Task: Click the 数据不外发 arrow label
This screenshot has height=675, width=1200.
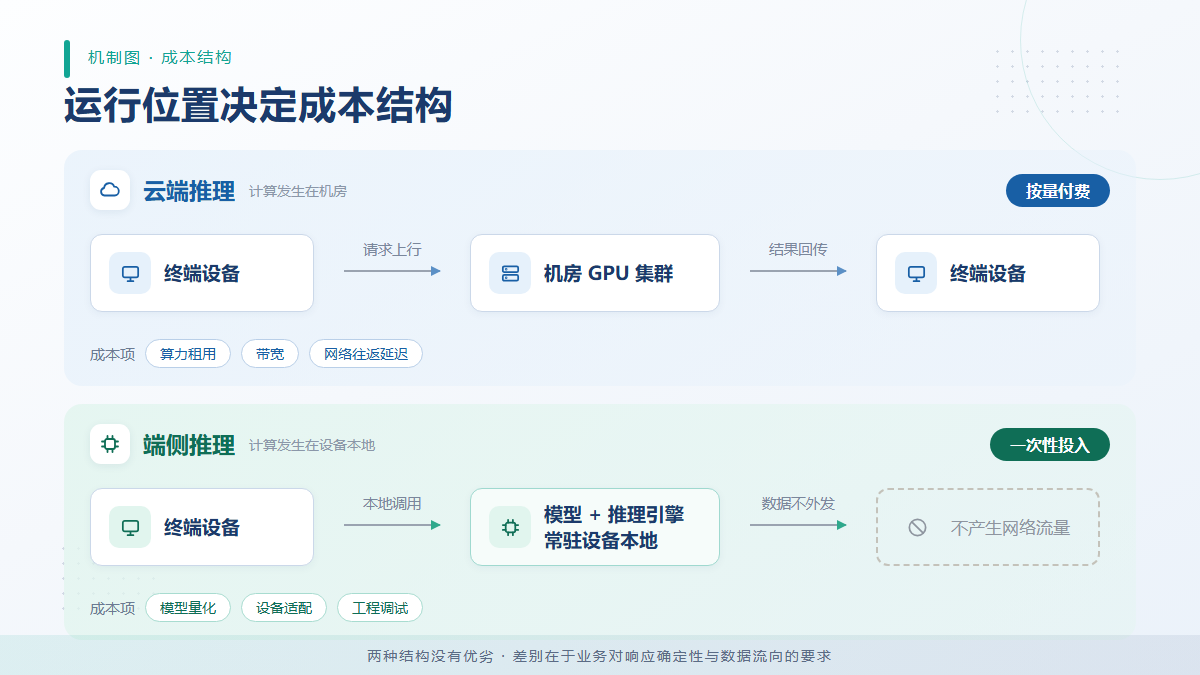Action: [x=798, y=504]
